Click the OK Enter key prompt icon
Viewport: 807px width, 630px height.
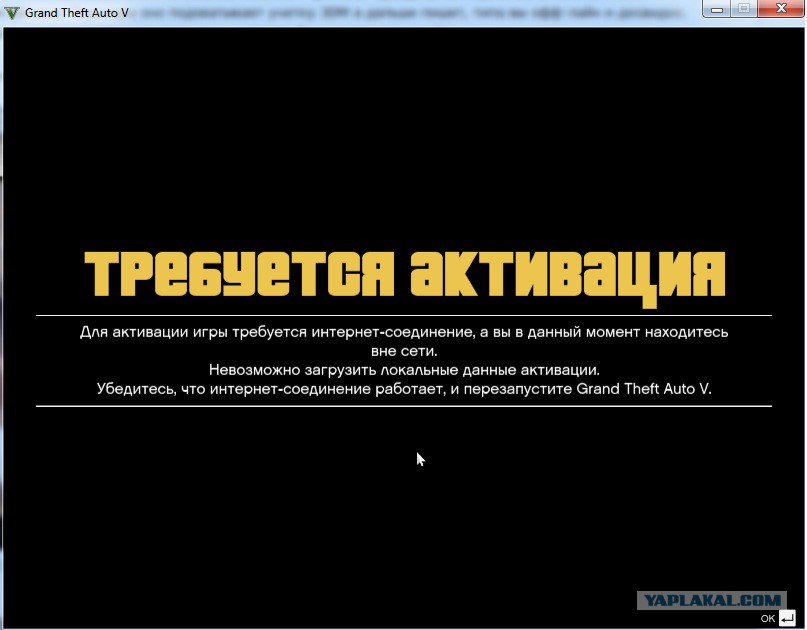click(x=787, y=617)
